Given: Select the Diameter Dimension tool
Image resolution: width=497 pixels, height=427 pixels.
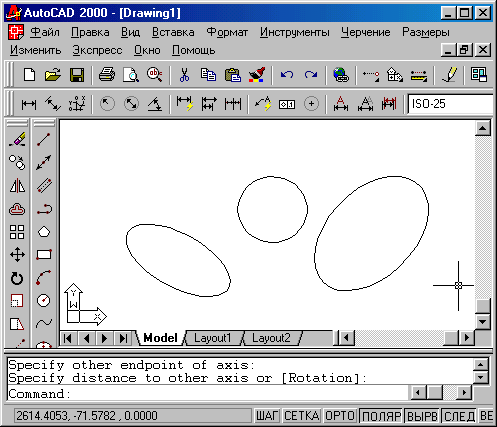Looking at the screenshot, I should tap(131, 104).
